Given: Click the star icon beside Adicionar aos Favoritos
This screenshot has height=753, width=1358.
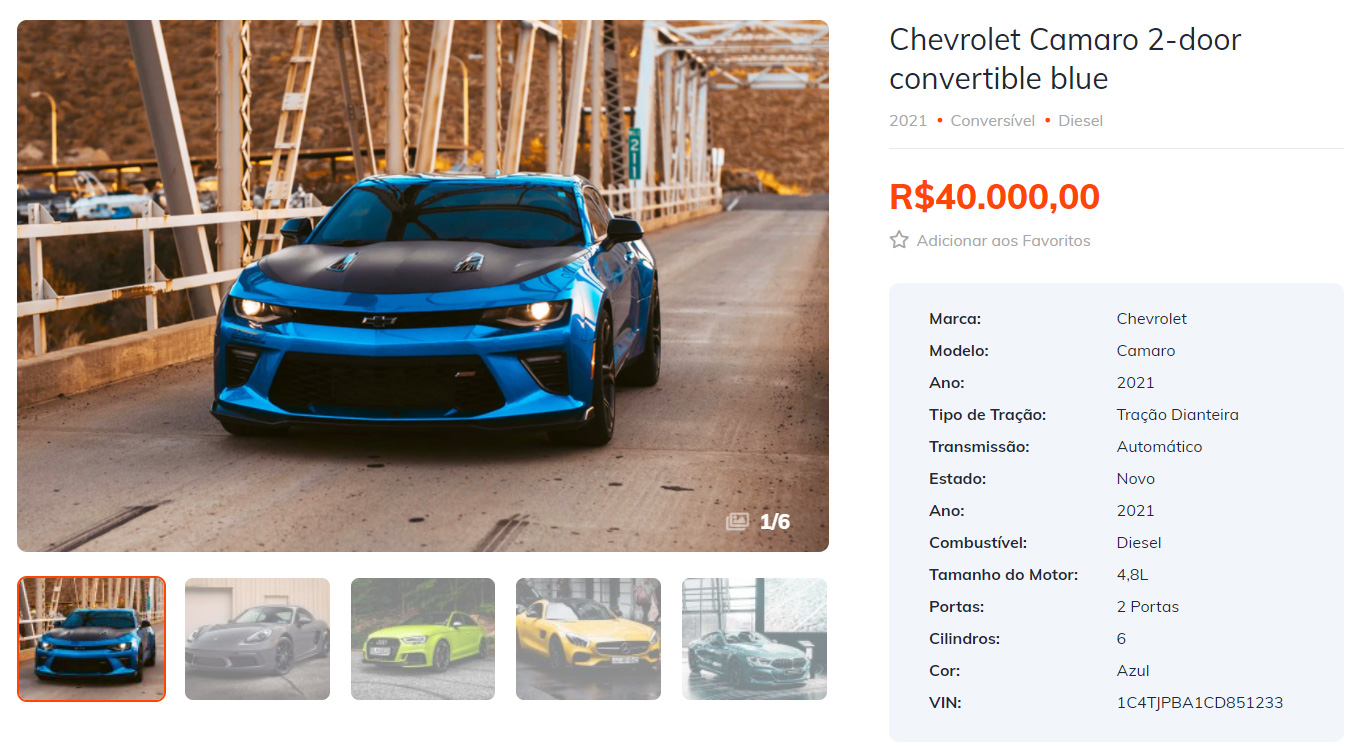Looking at the screenshot, I should tap(899, 240).
